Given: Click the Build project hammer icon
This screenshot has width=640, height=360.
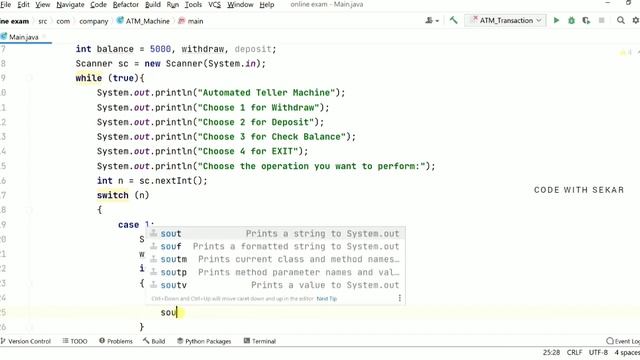Looking at the screenshot, I should pos(453,20).
